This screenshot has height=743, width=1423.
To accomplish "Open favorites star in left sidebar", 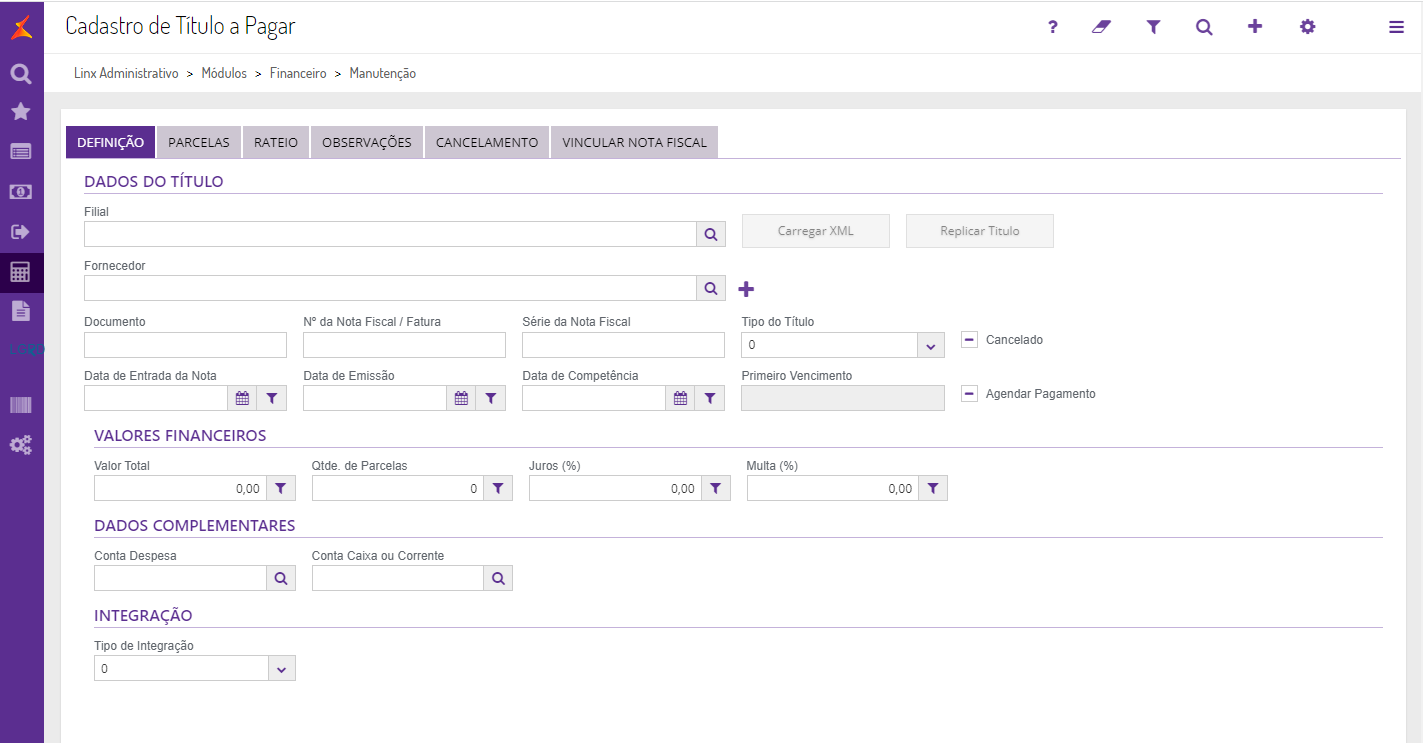I will coord(20,111).
